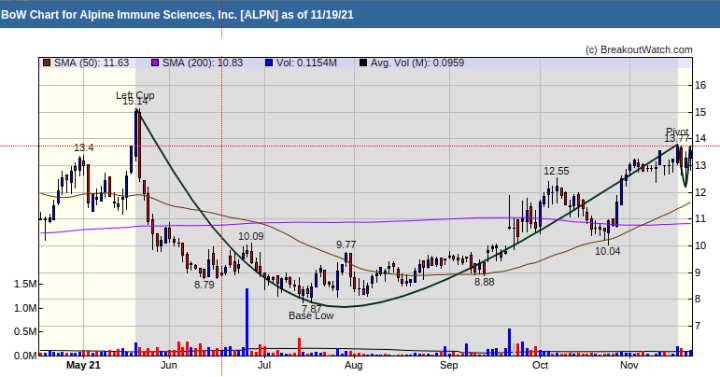Click the blue Vol legend swatch
This screenshot has height=377, width=720.
pos(269,63)
